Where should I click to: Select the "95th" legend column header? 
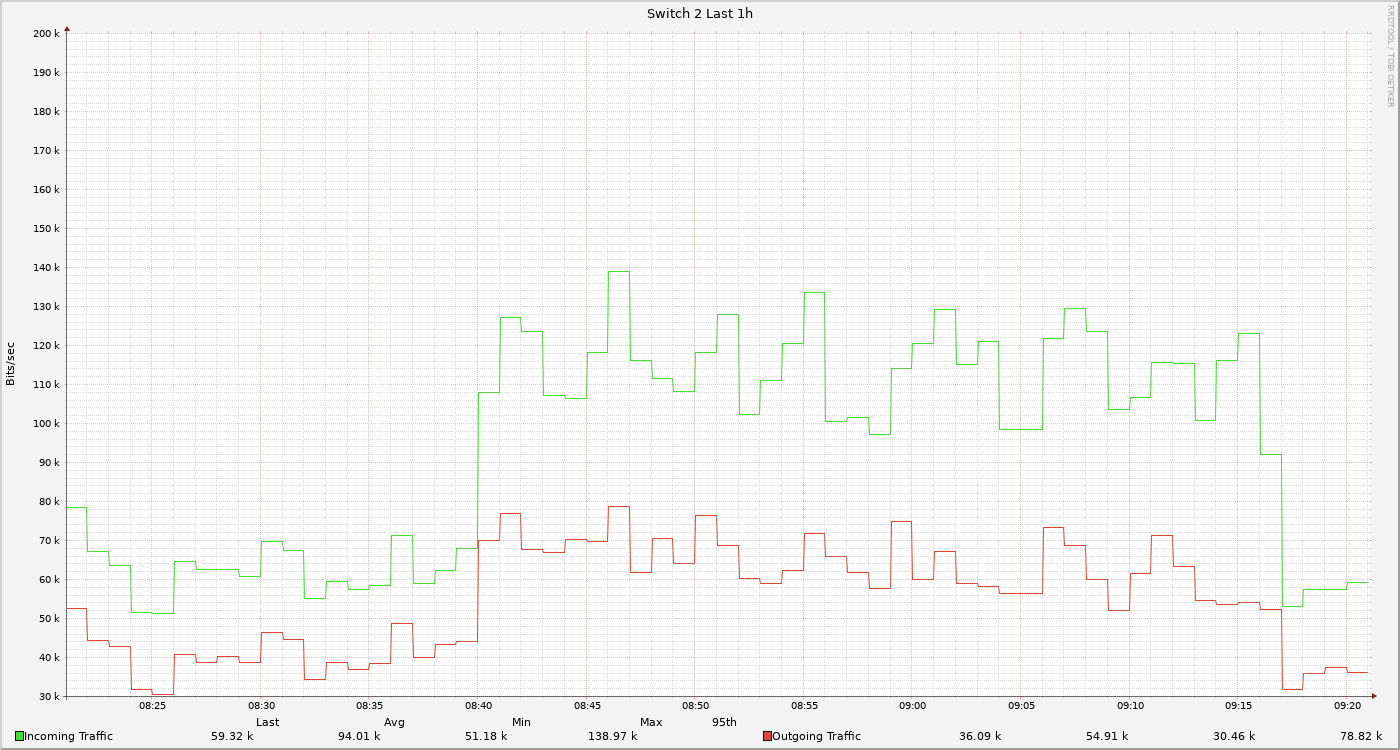(x=724, y=722)
